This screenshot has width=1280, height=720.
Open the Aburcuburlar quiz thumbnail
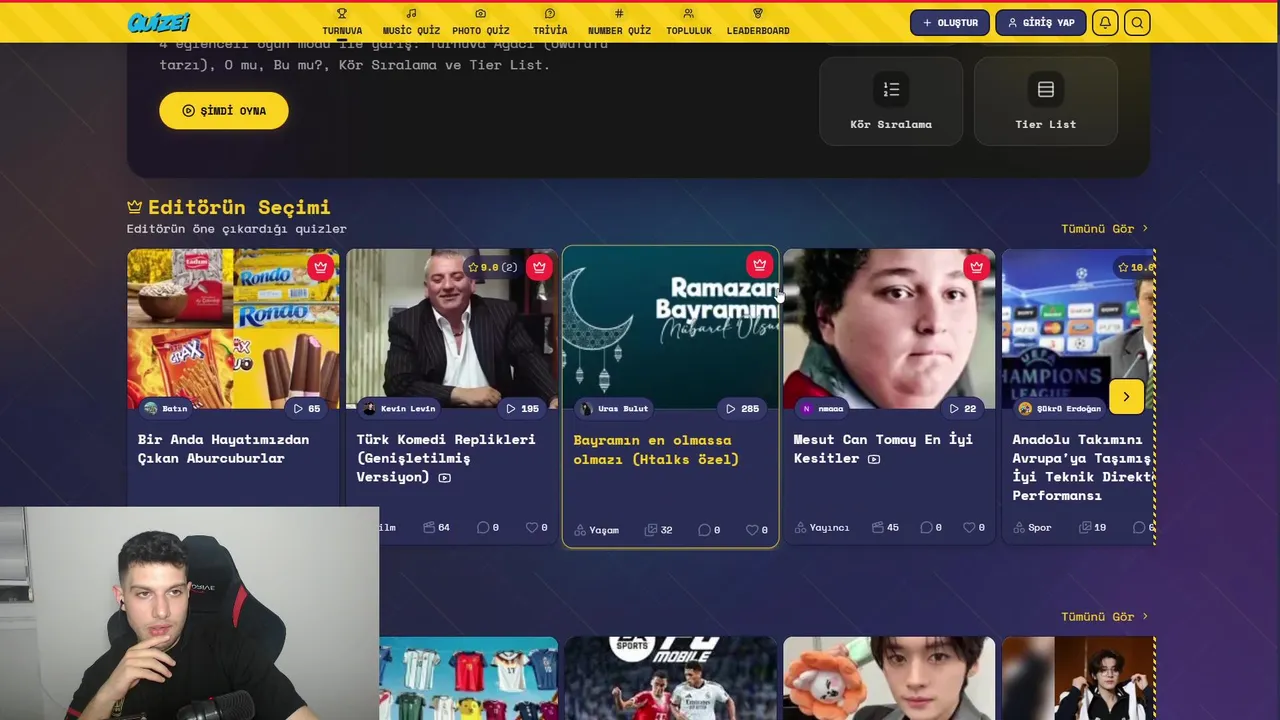coord(233,328)
